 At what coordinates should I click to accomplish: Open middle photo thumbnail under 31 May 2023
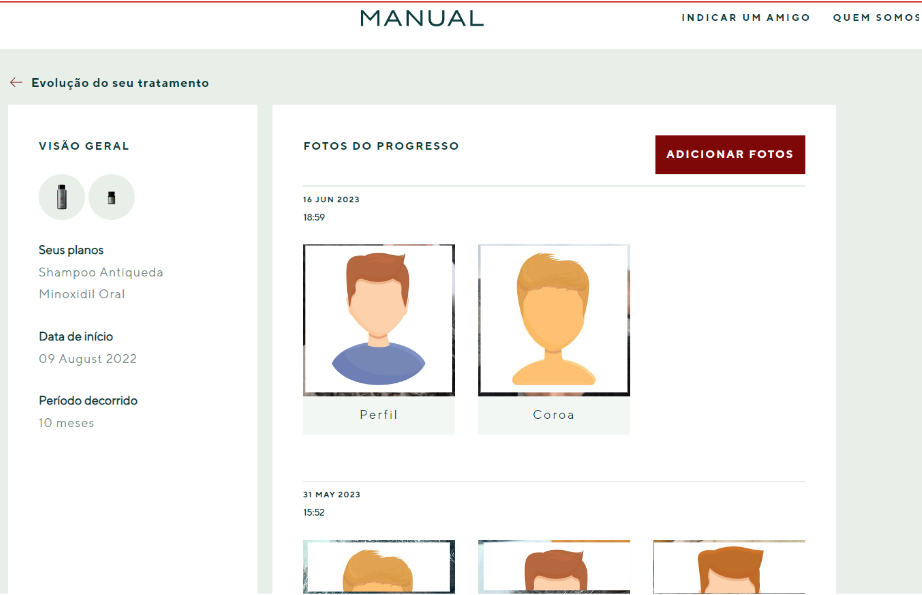(554, 567)
